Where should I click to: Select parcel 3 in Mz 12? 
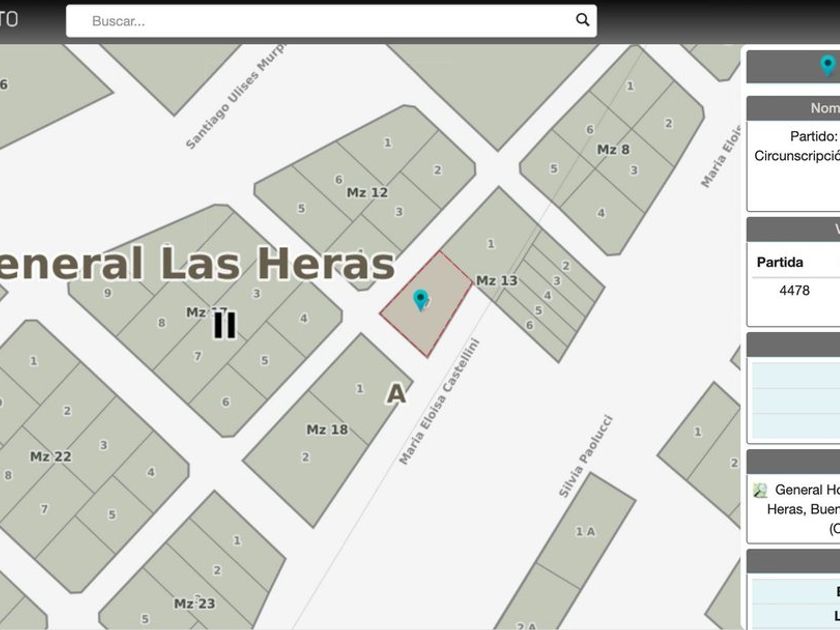pos(399,212)
